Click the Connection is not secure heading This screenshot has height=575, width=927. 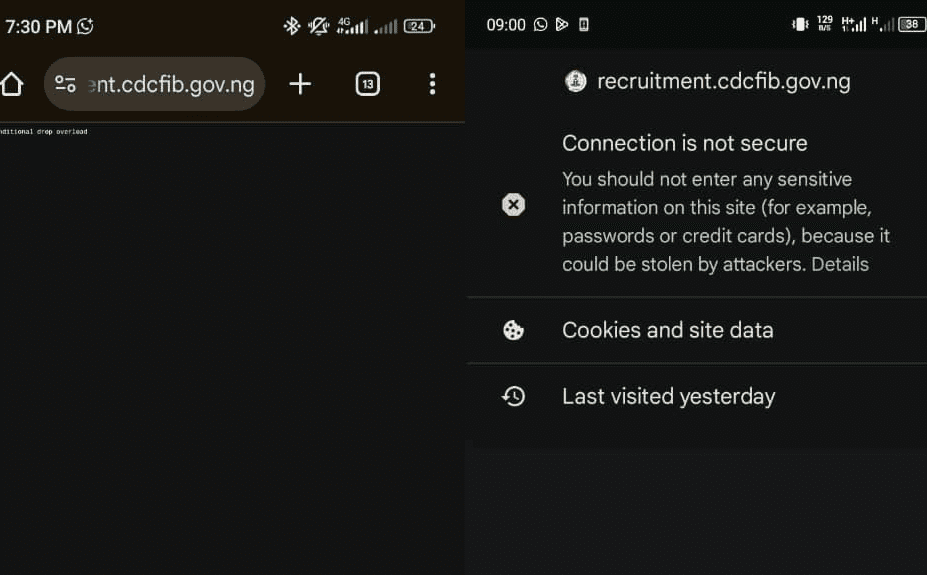[x=684, y=143]
